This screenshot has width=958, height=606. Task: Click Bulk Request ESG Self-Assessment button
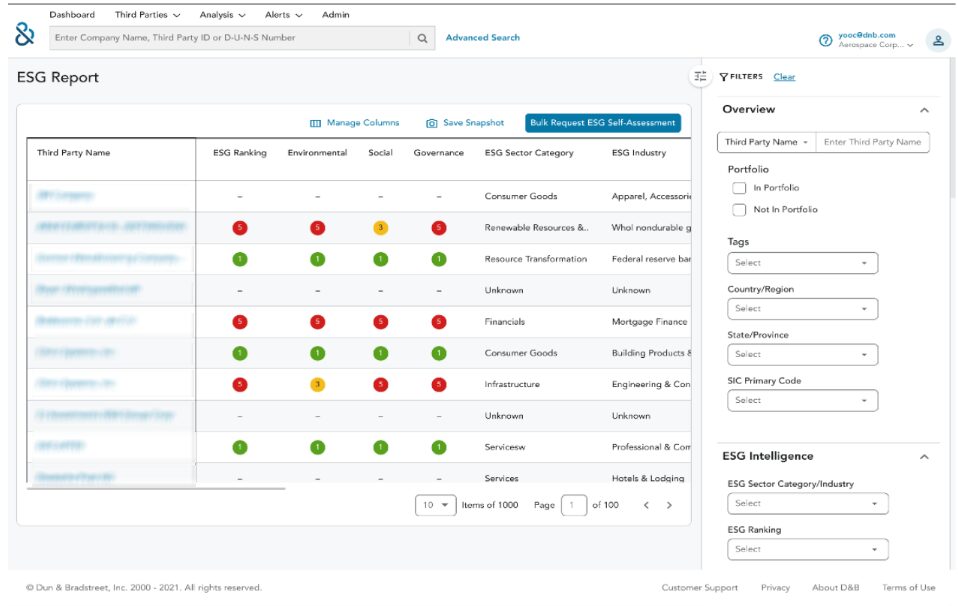(x=603, y=123)
